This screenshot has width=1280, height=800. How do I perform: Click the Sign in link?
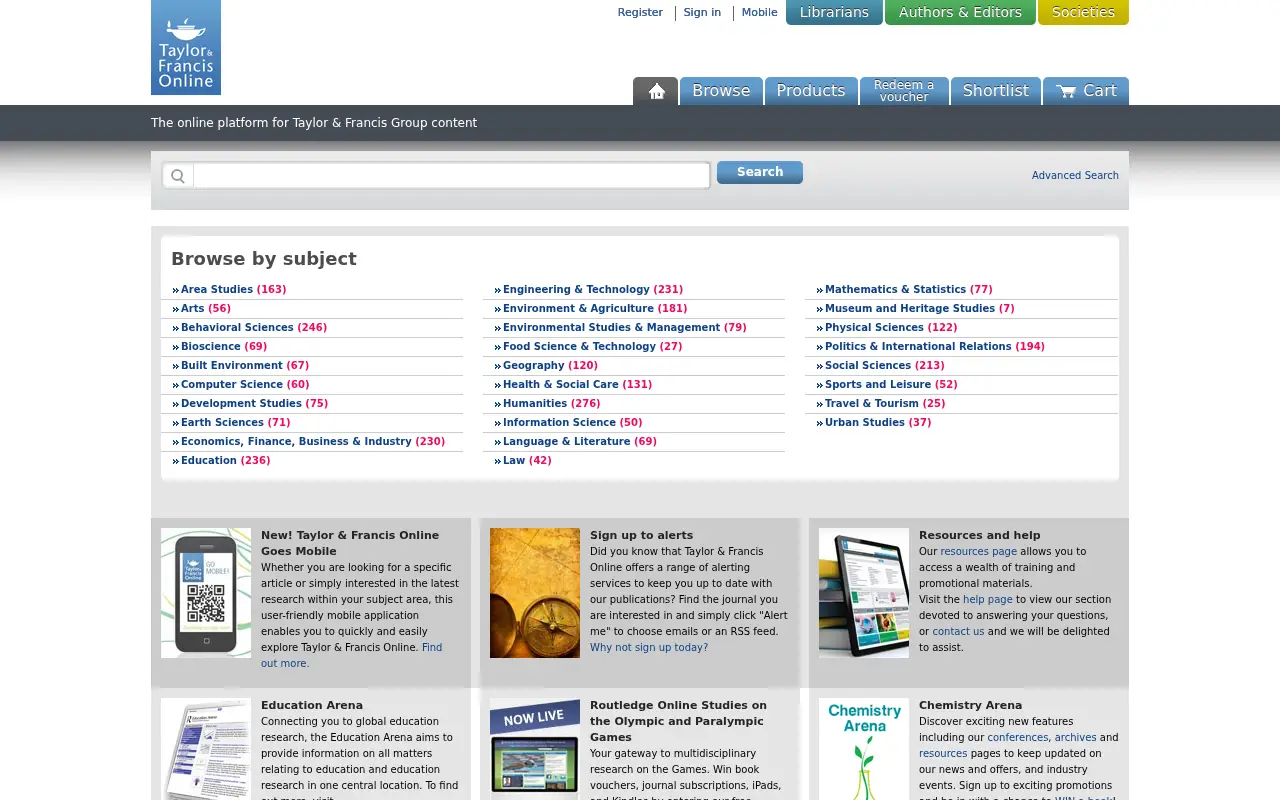coord(702,12)
